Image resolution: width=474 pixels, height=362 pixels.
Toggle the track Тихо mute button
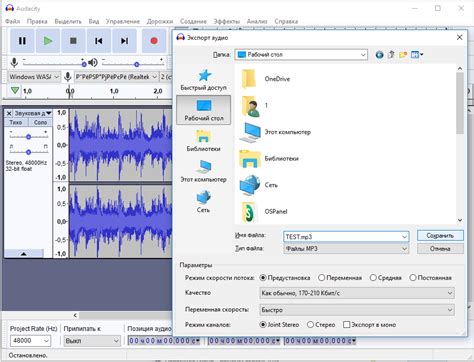coord(16,122)
